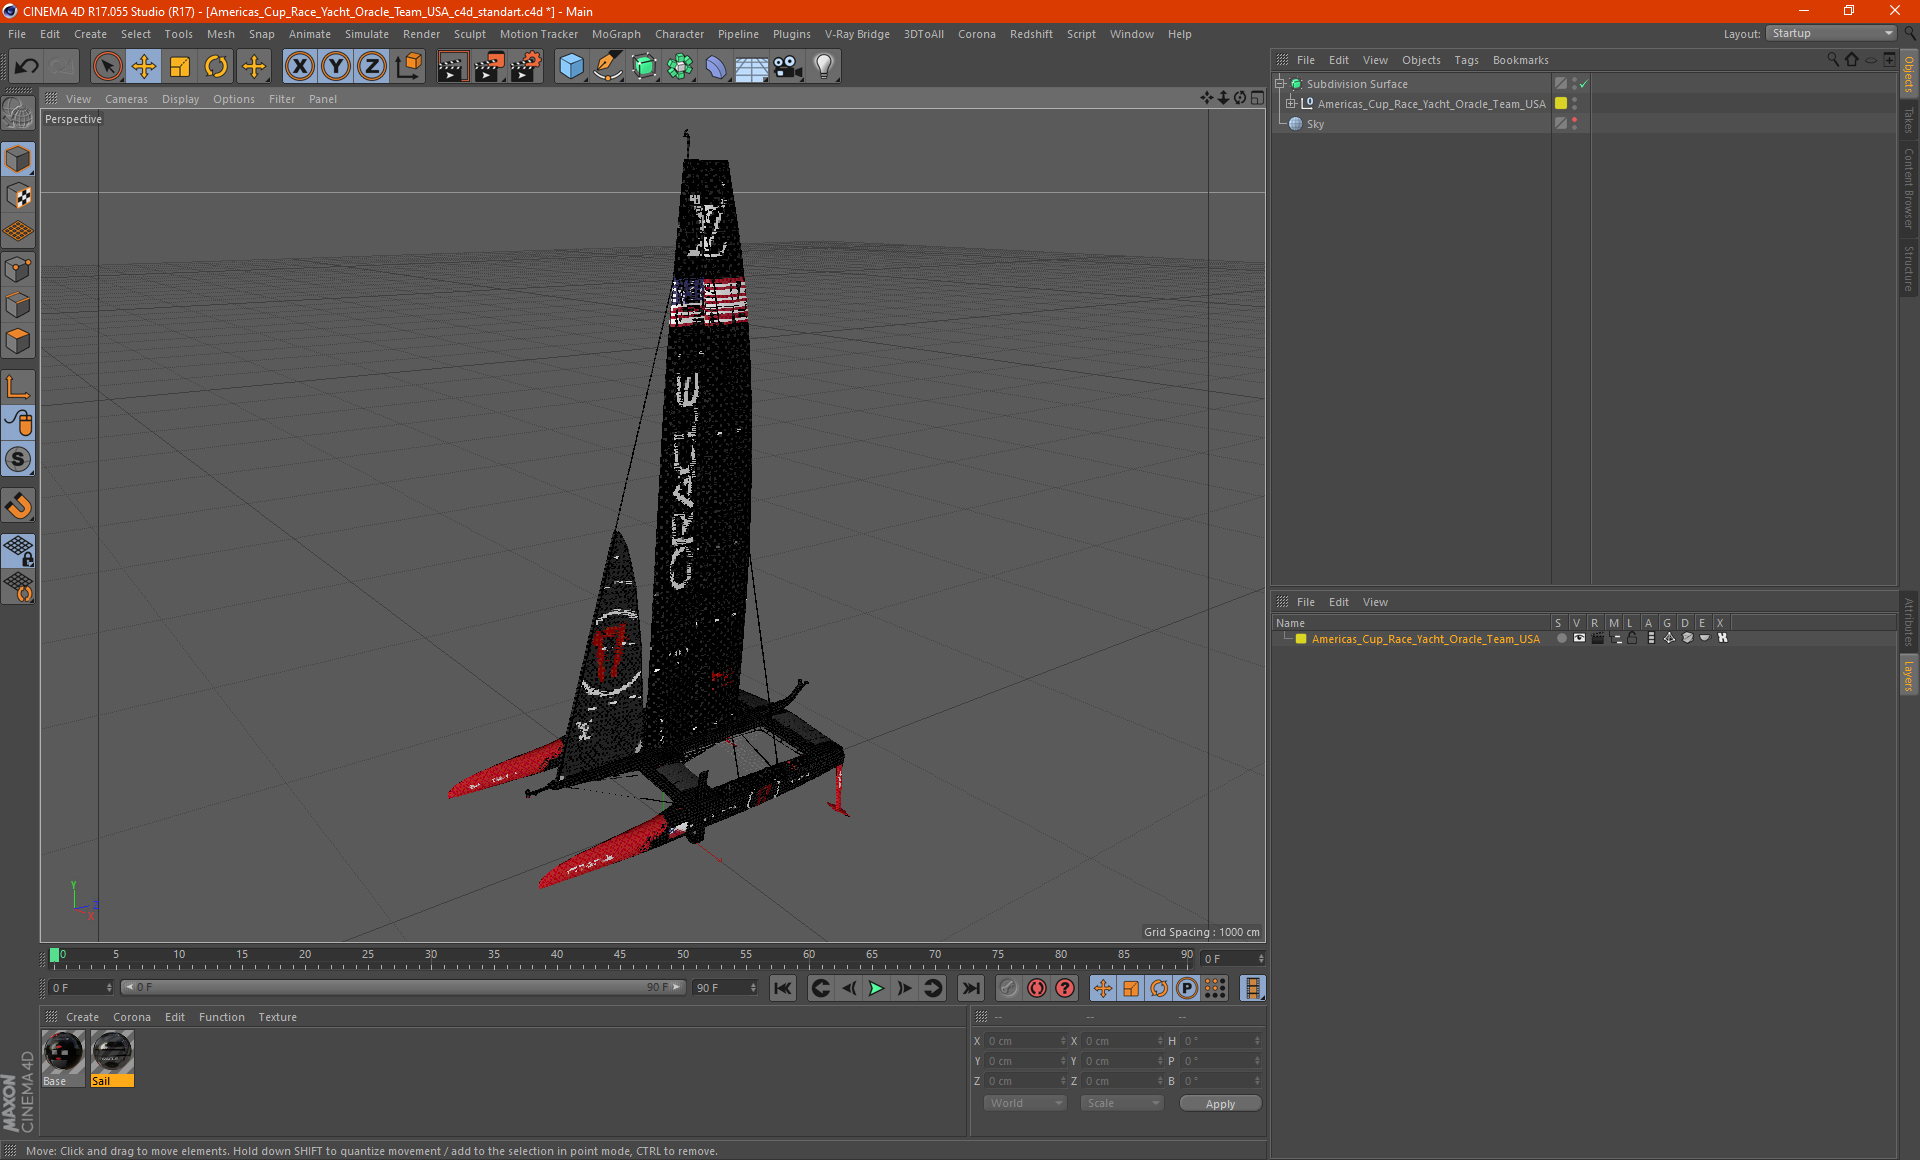Select the Sky object in tree
1920x1160 pixels.
click(1315, 124)
